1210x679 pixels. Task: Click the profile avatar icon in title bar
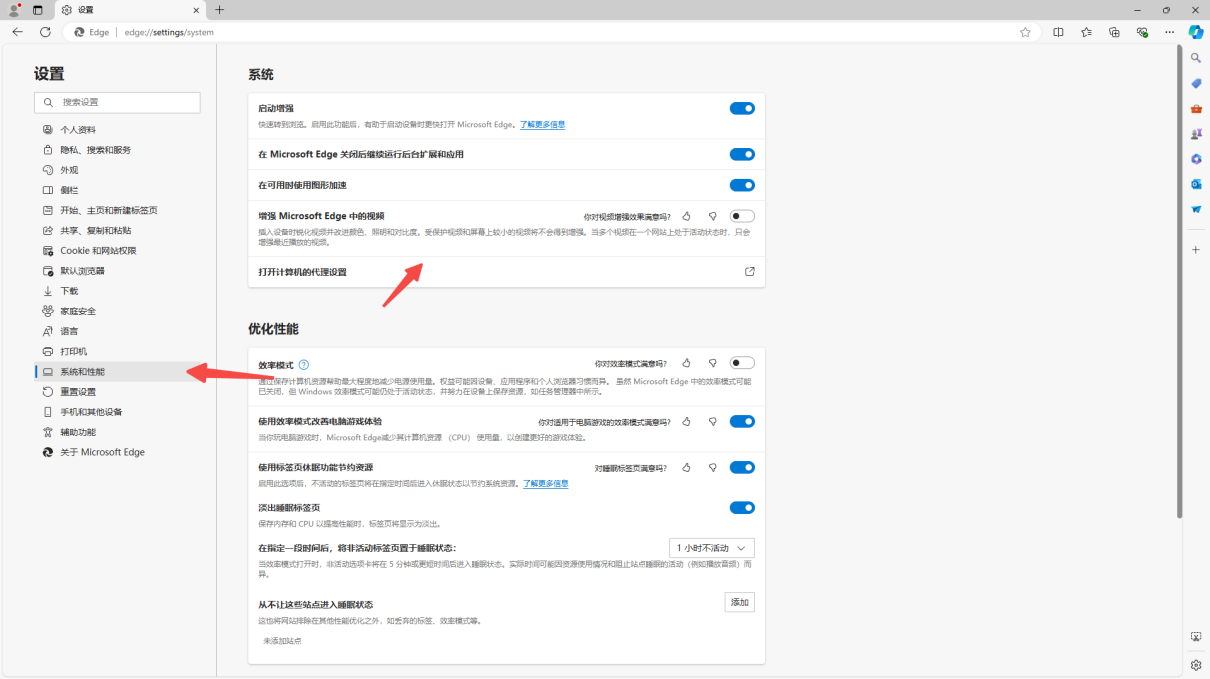pyautogui.click(x=14, y=10)
